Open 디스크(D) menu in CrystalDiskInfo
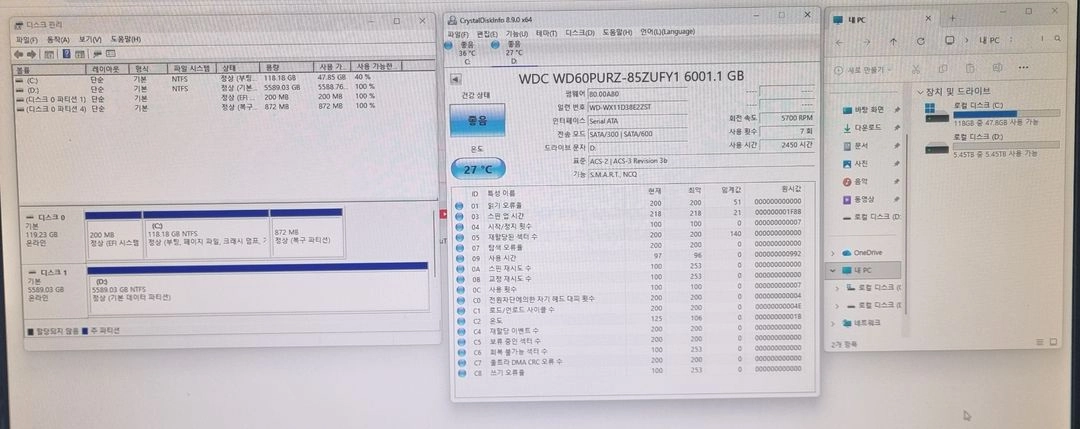The height and width of the screenshot is (429, 1080). [x=580, y=32]
